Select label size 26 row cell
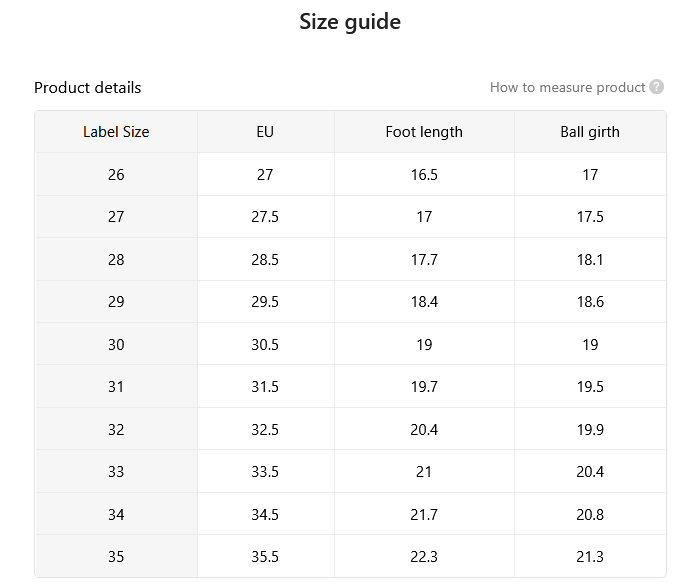 (x=116, y=174)
